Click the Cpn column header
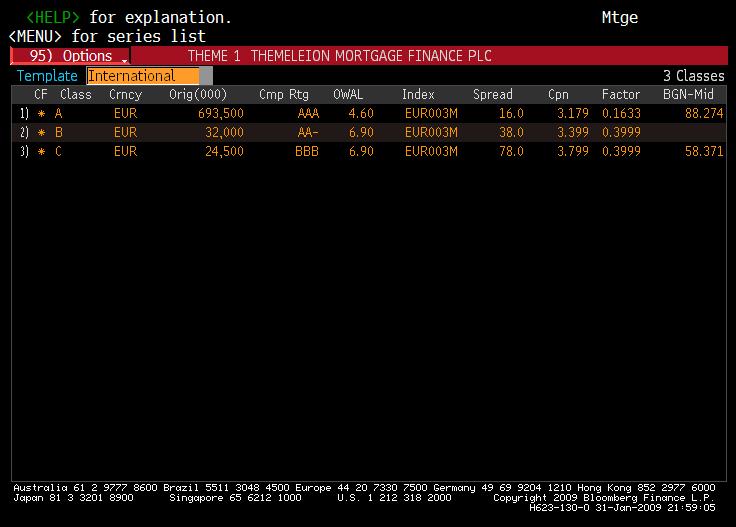Viewport: 736px width, 527px height. coord(558,95)
